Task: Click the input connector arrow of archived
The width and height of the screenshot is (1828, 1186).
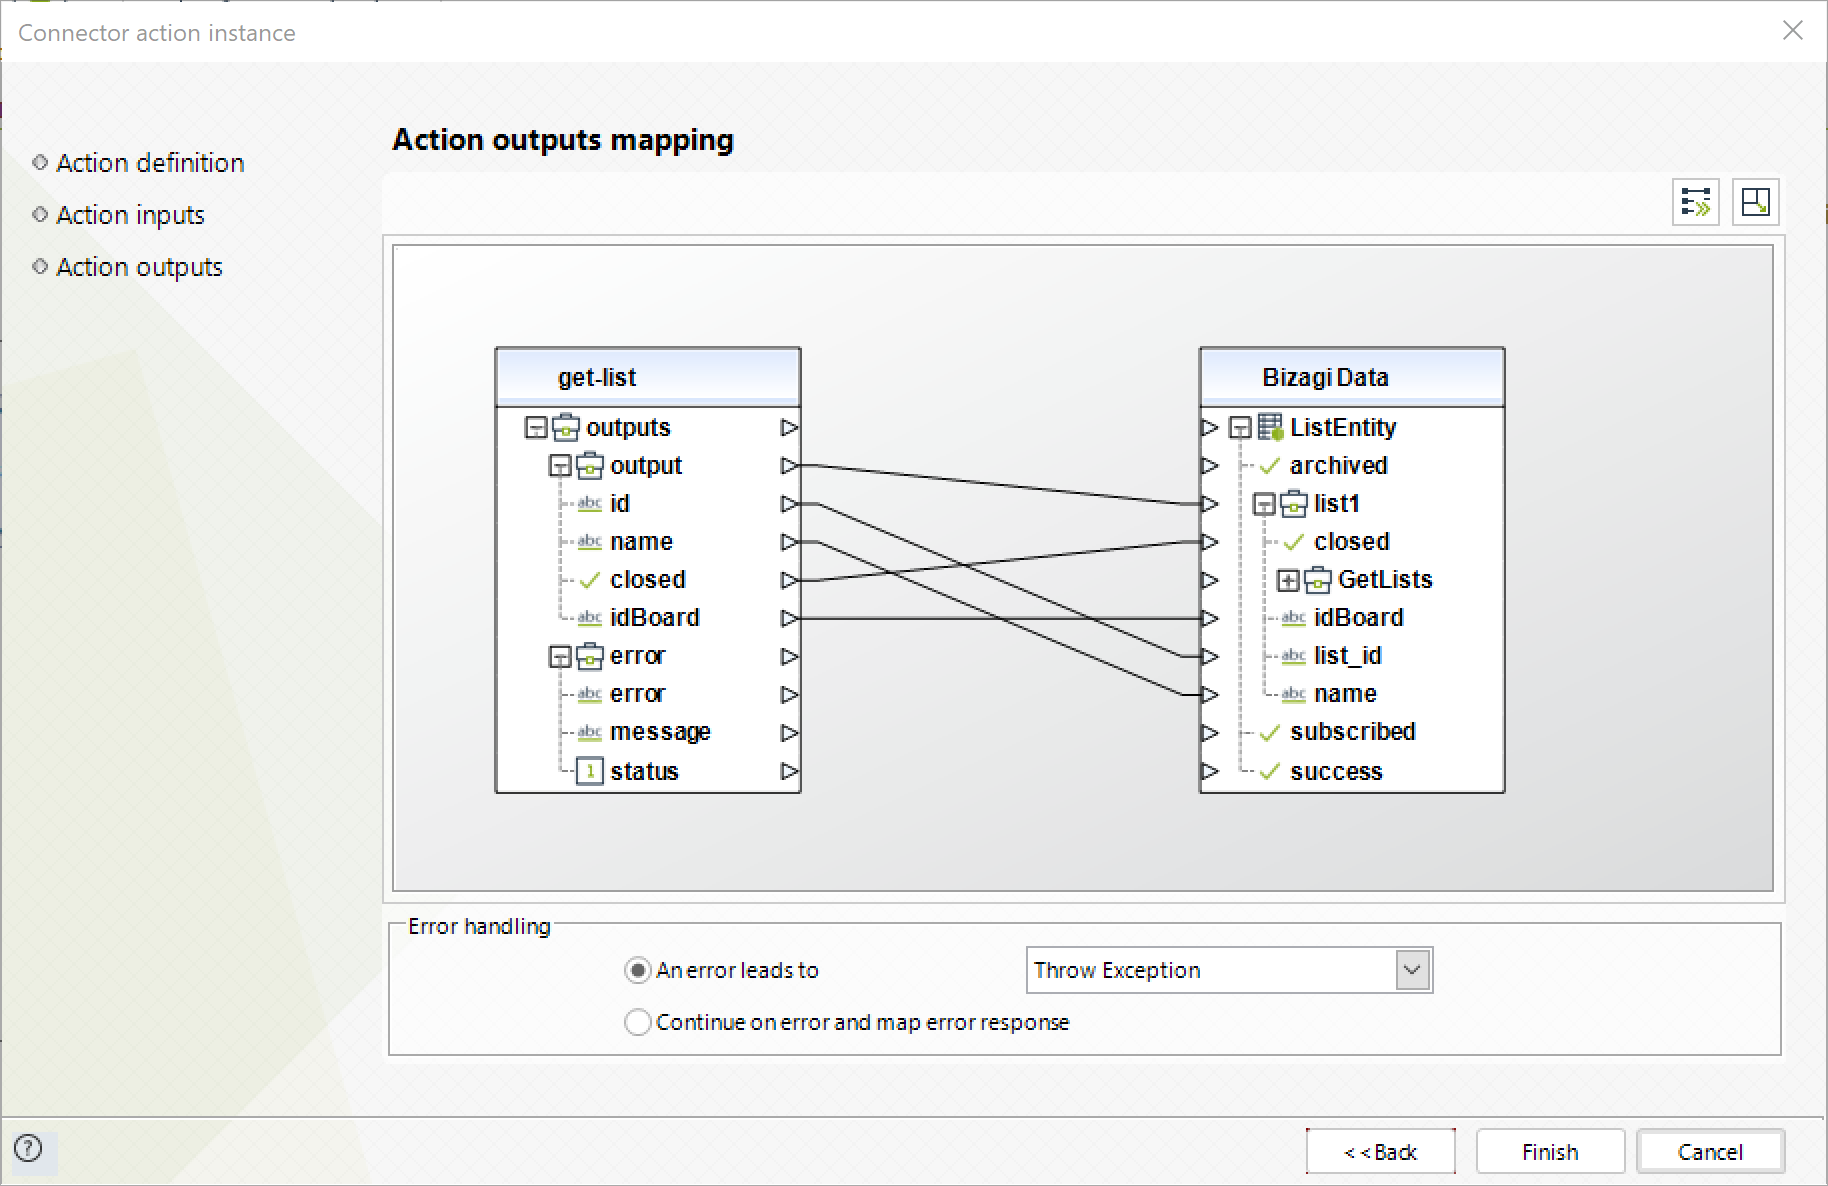Action: 1209,466
